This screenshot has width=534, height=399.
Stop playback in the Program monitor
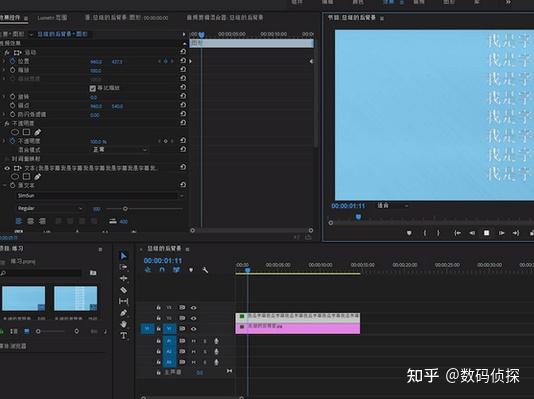pos(487,233)
